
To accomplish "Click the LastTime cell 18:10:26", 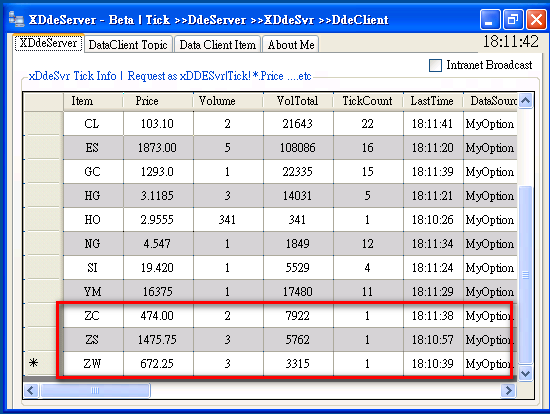I will (x=433, y=220).
